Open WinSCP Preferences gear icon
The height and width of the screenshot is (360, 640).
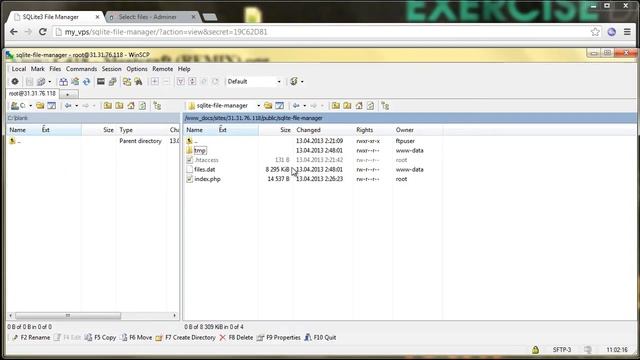15,82
